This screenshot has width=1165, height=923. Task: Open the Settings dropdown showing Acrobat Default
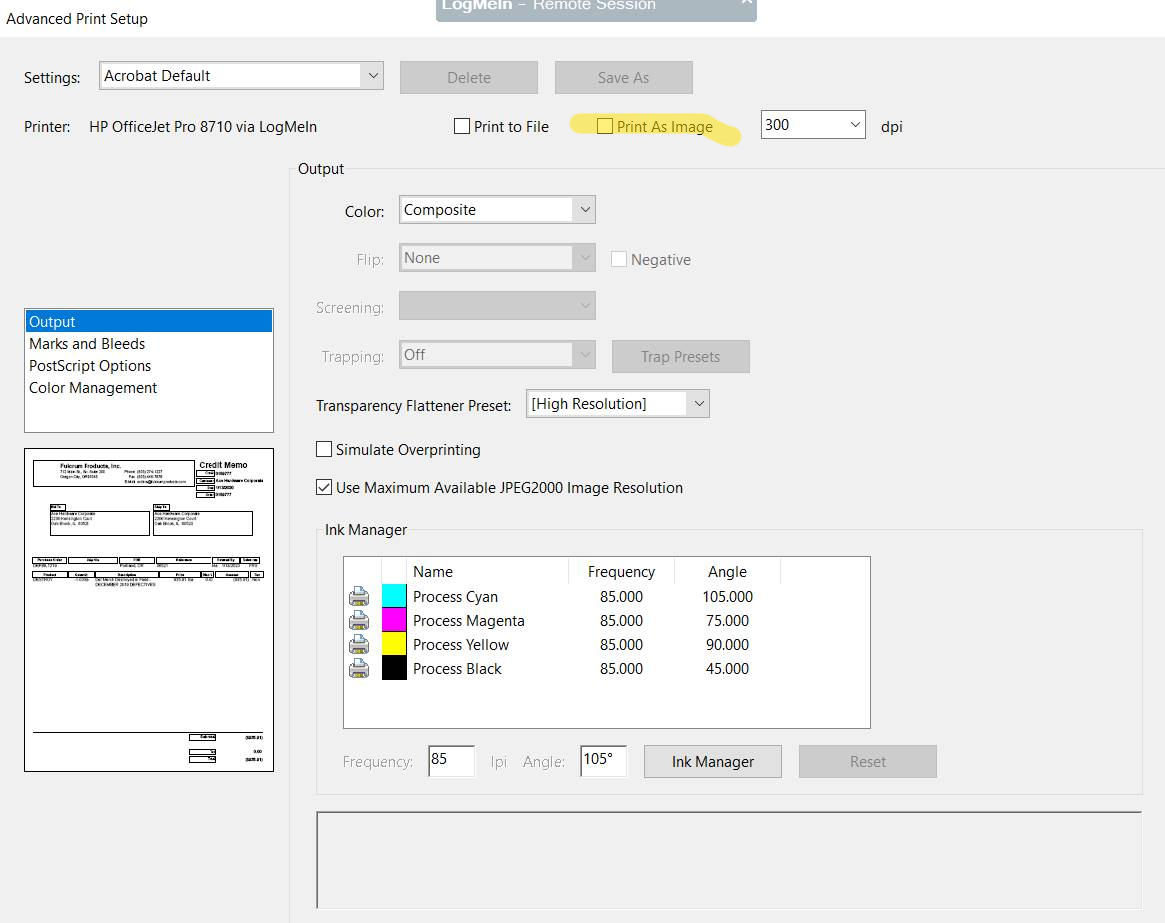point(241,76)
